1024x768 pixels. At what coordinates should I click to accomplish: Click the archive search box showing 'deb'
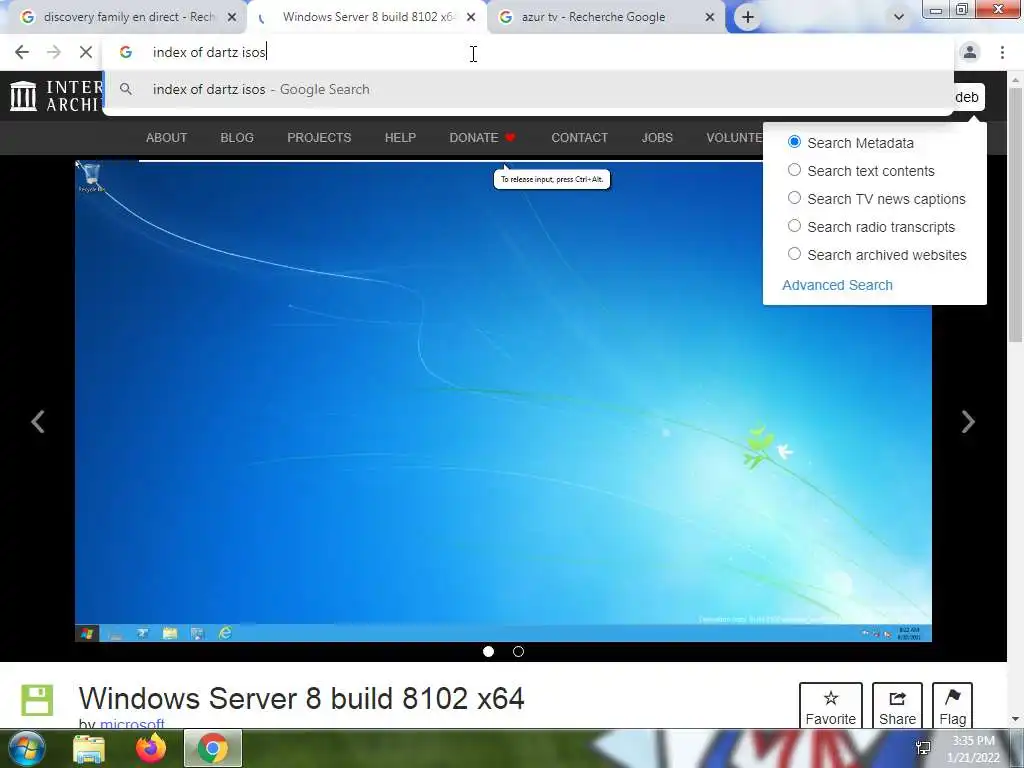click(969, 97)
